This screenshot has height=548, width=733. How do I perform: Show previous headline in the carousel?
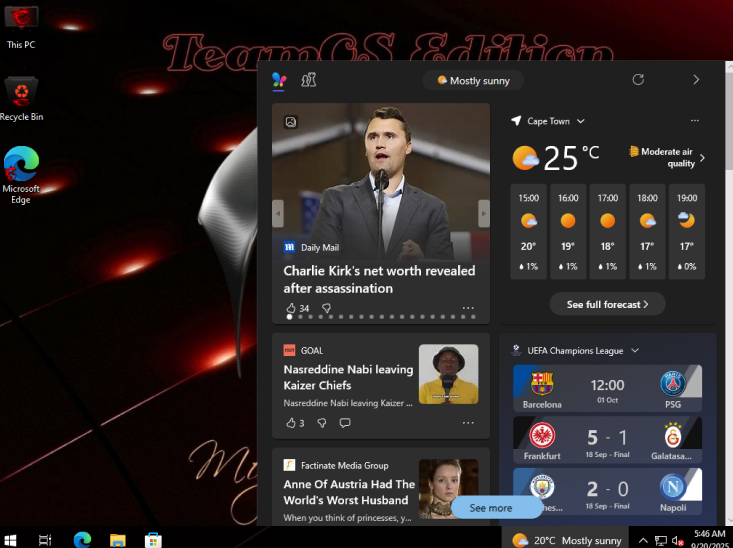point(278,214)
